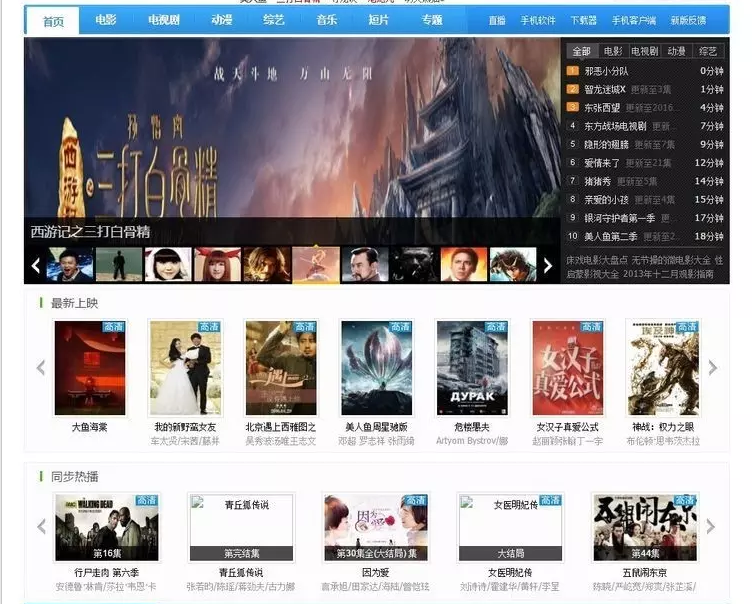The height and width of the screenshot is (604, 752).
Task: Click the right arrow in 同步热播 section
Action: (x=710, y=526)
